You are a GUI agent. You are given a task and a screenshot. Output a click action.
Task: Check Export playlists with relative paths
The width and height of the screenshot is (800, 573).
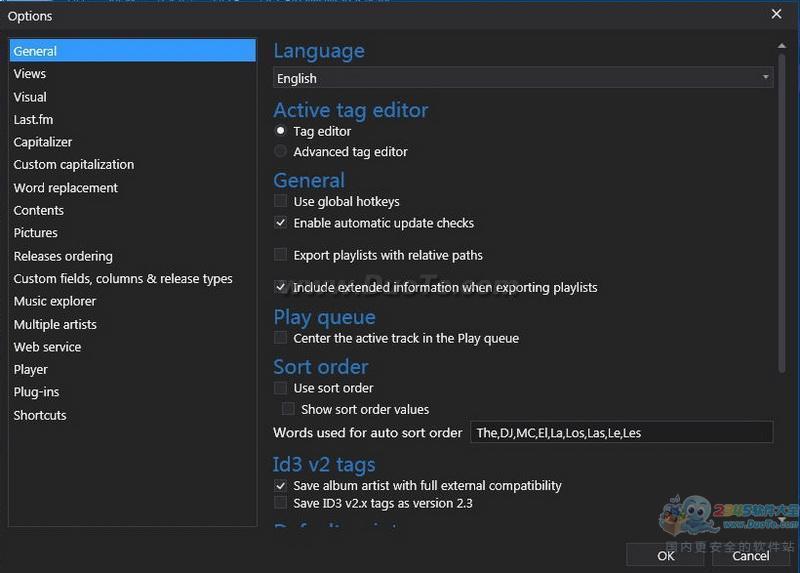pyautogui.click(x=280, y=255)
